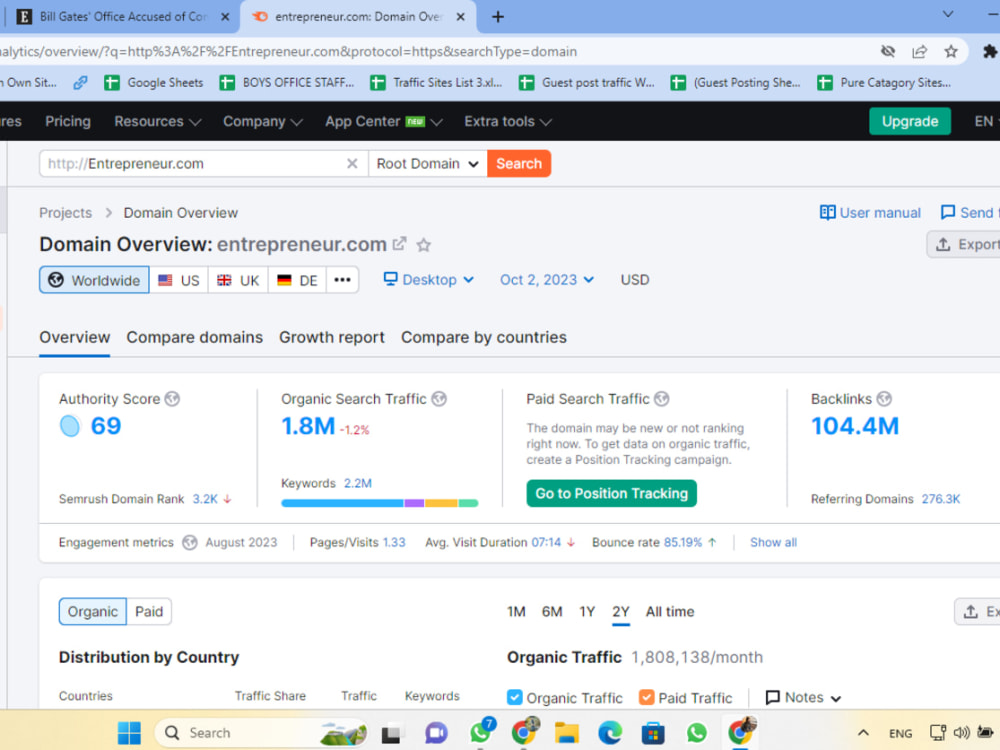Switch chart to Organic toggle

tap(92, 612)
